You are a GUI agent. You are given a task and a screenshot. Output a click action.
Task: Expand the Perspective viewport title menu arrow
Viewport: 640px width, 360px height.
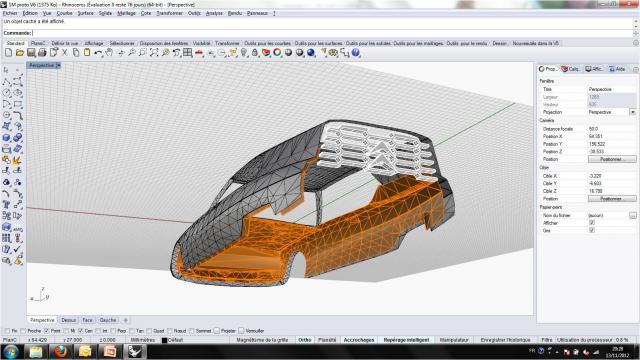[x=58, y=65]
